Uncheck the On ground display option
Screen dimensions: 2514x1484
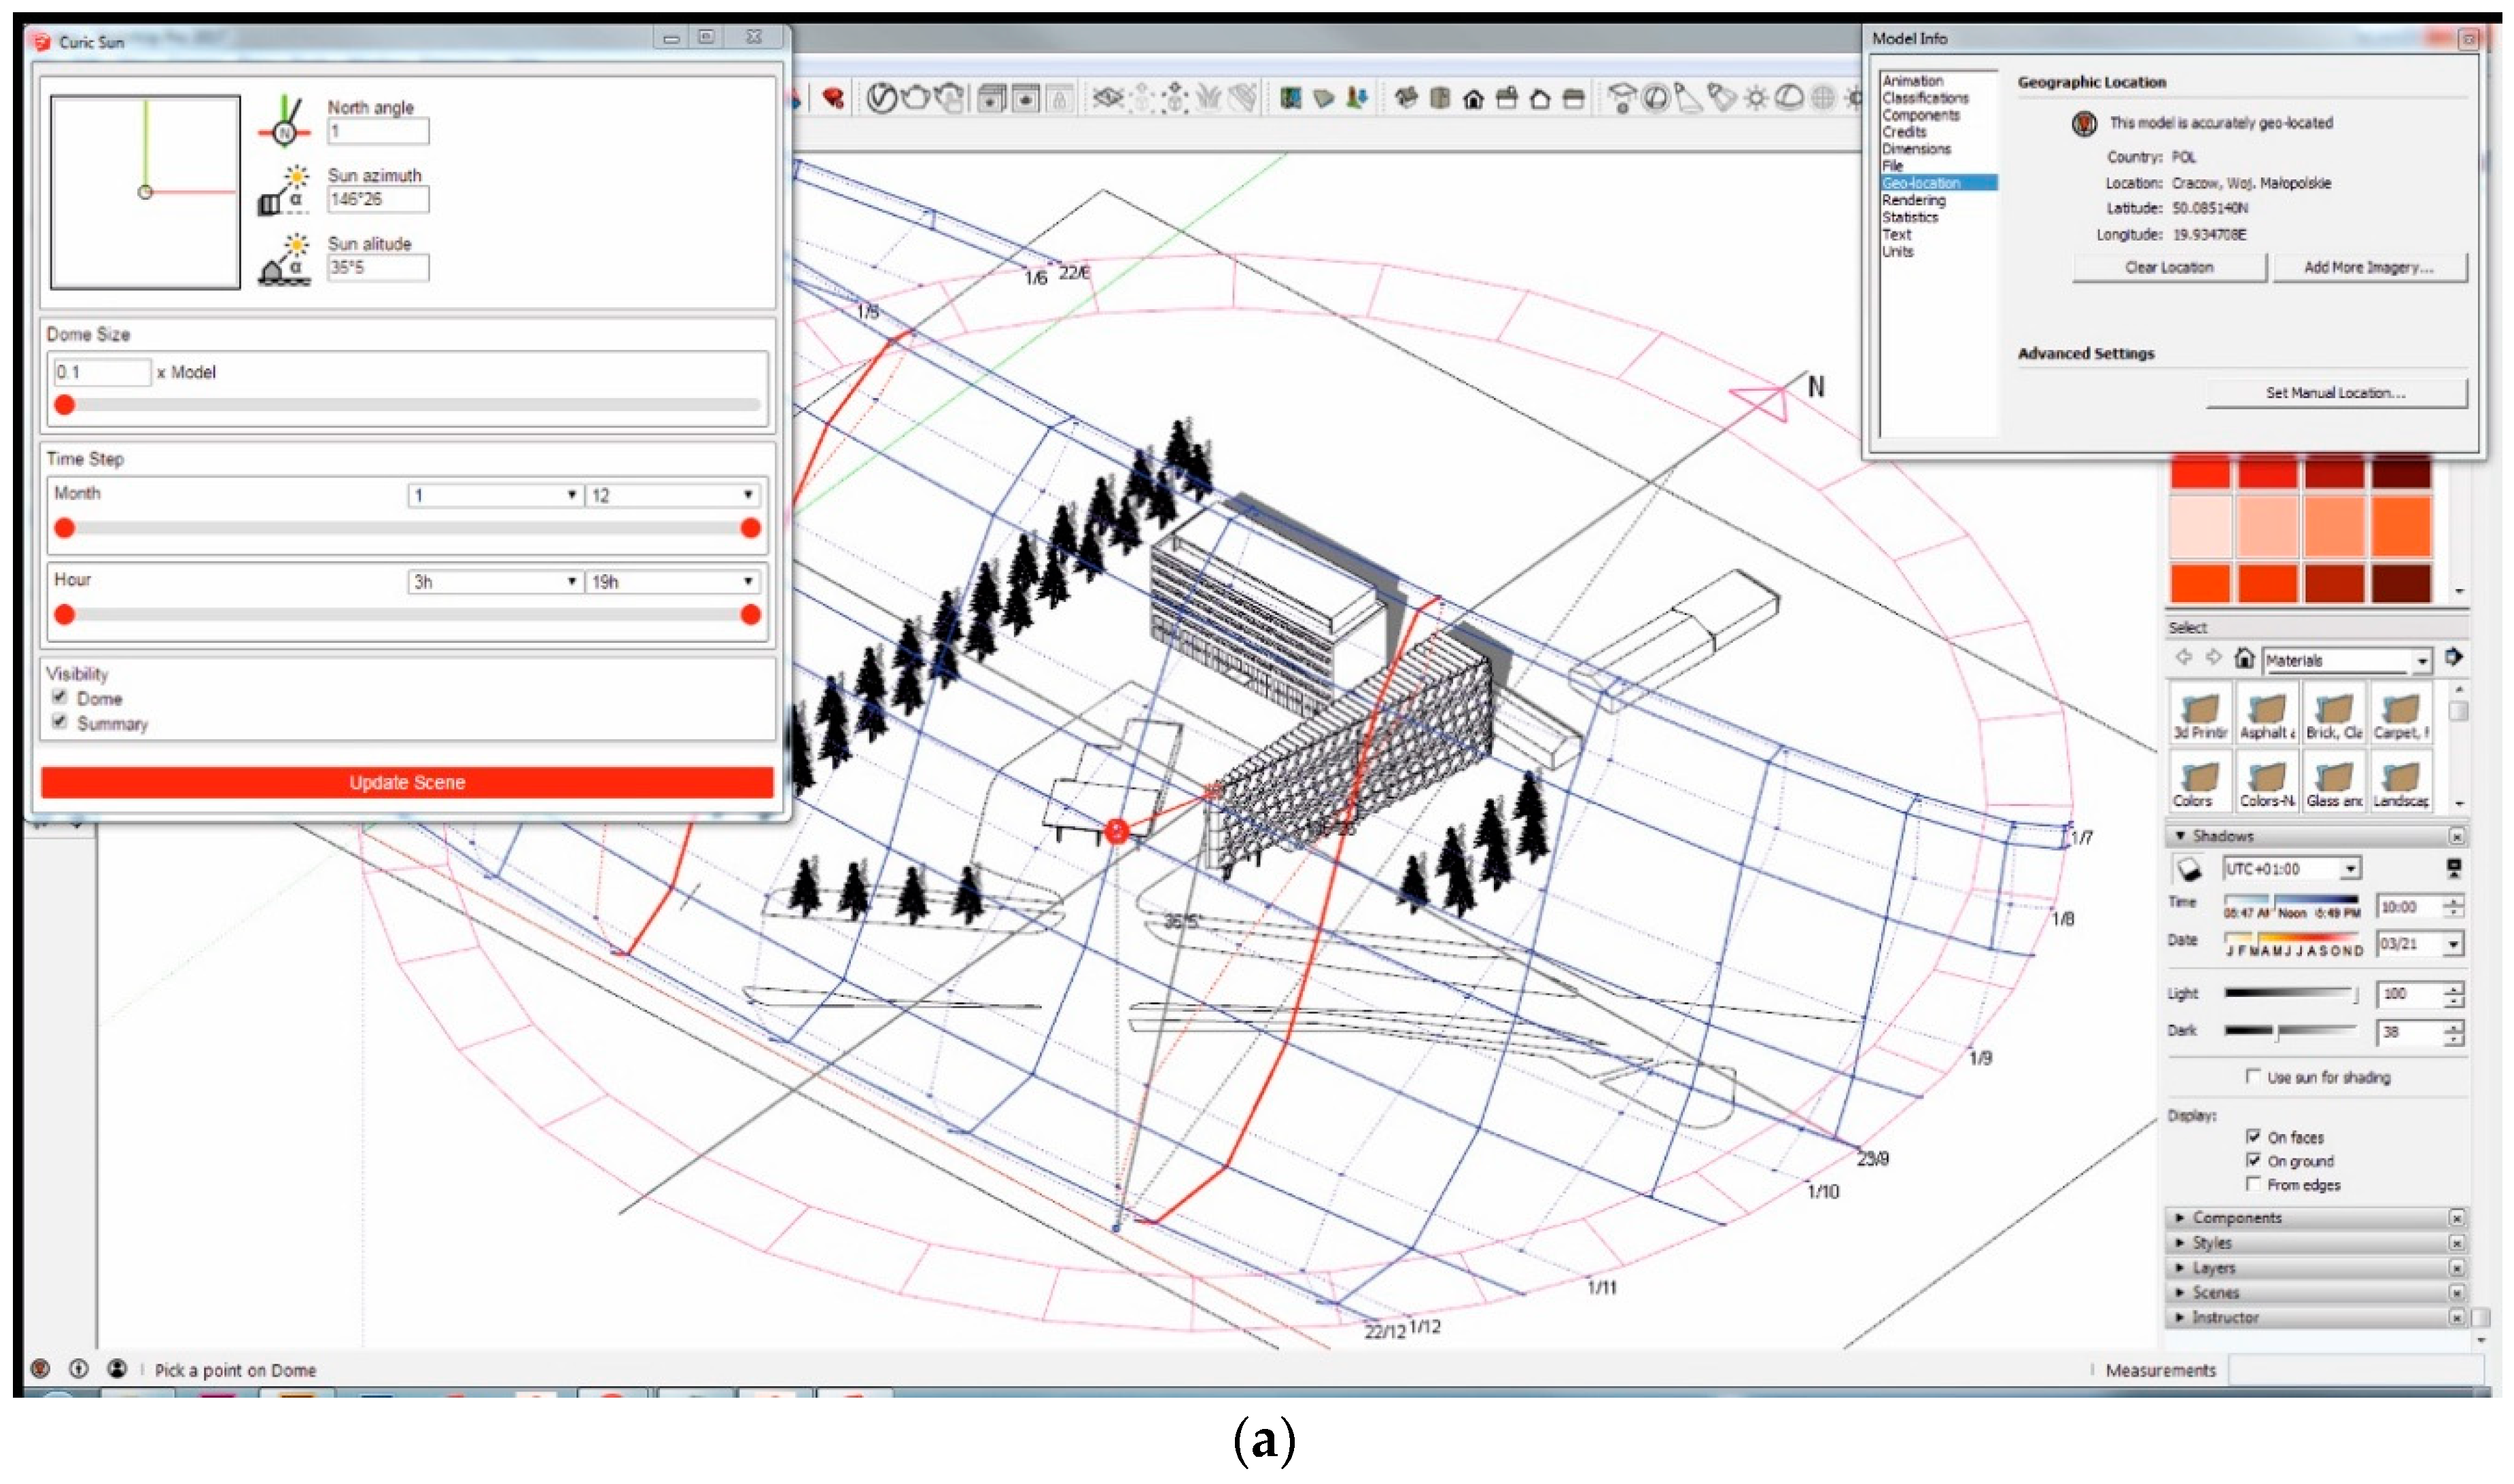coord(2252,1160)
